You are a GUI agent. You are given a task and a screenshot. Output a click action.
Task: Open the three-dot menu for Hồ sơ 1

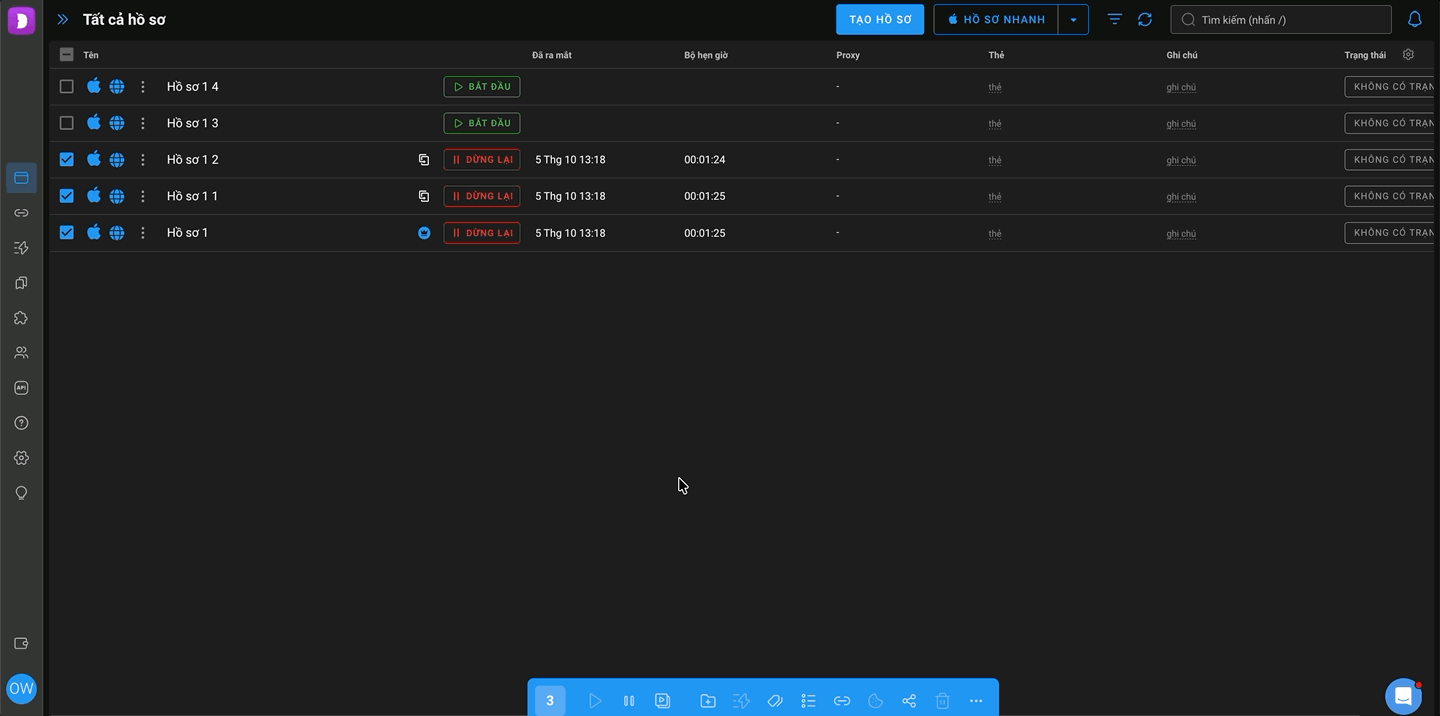tap(143, 233)
